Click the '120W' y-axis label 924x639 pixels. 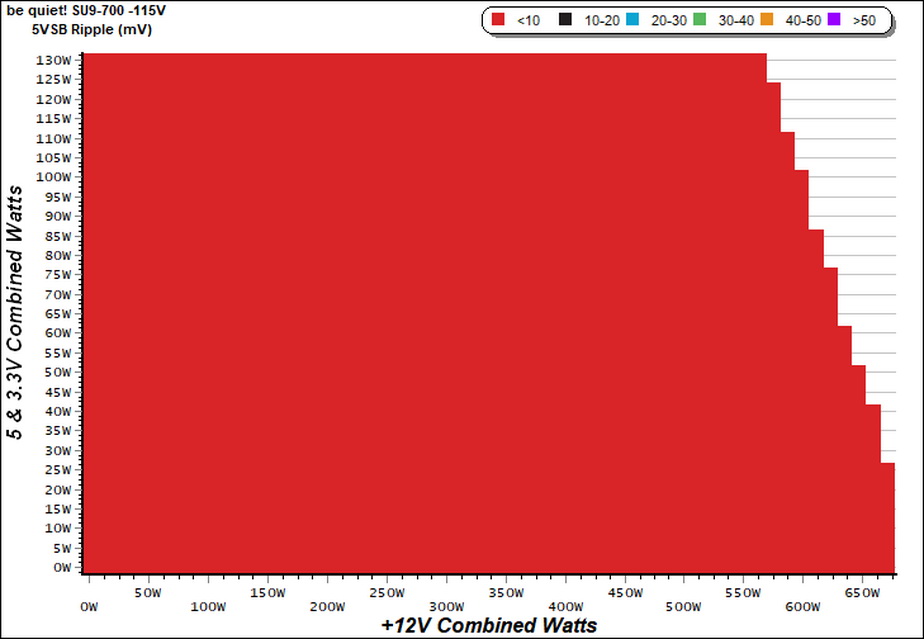54,99
